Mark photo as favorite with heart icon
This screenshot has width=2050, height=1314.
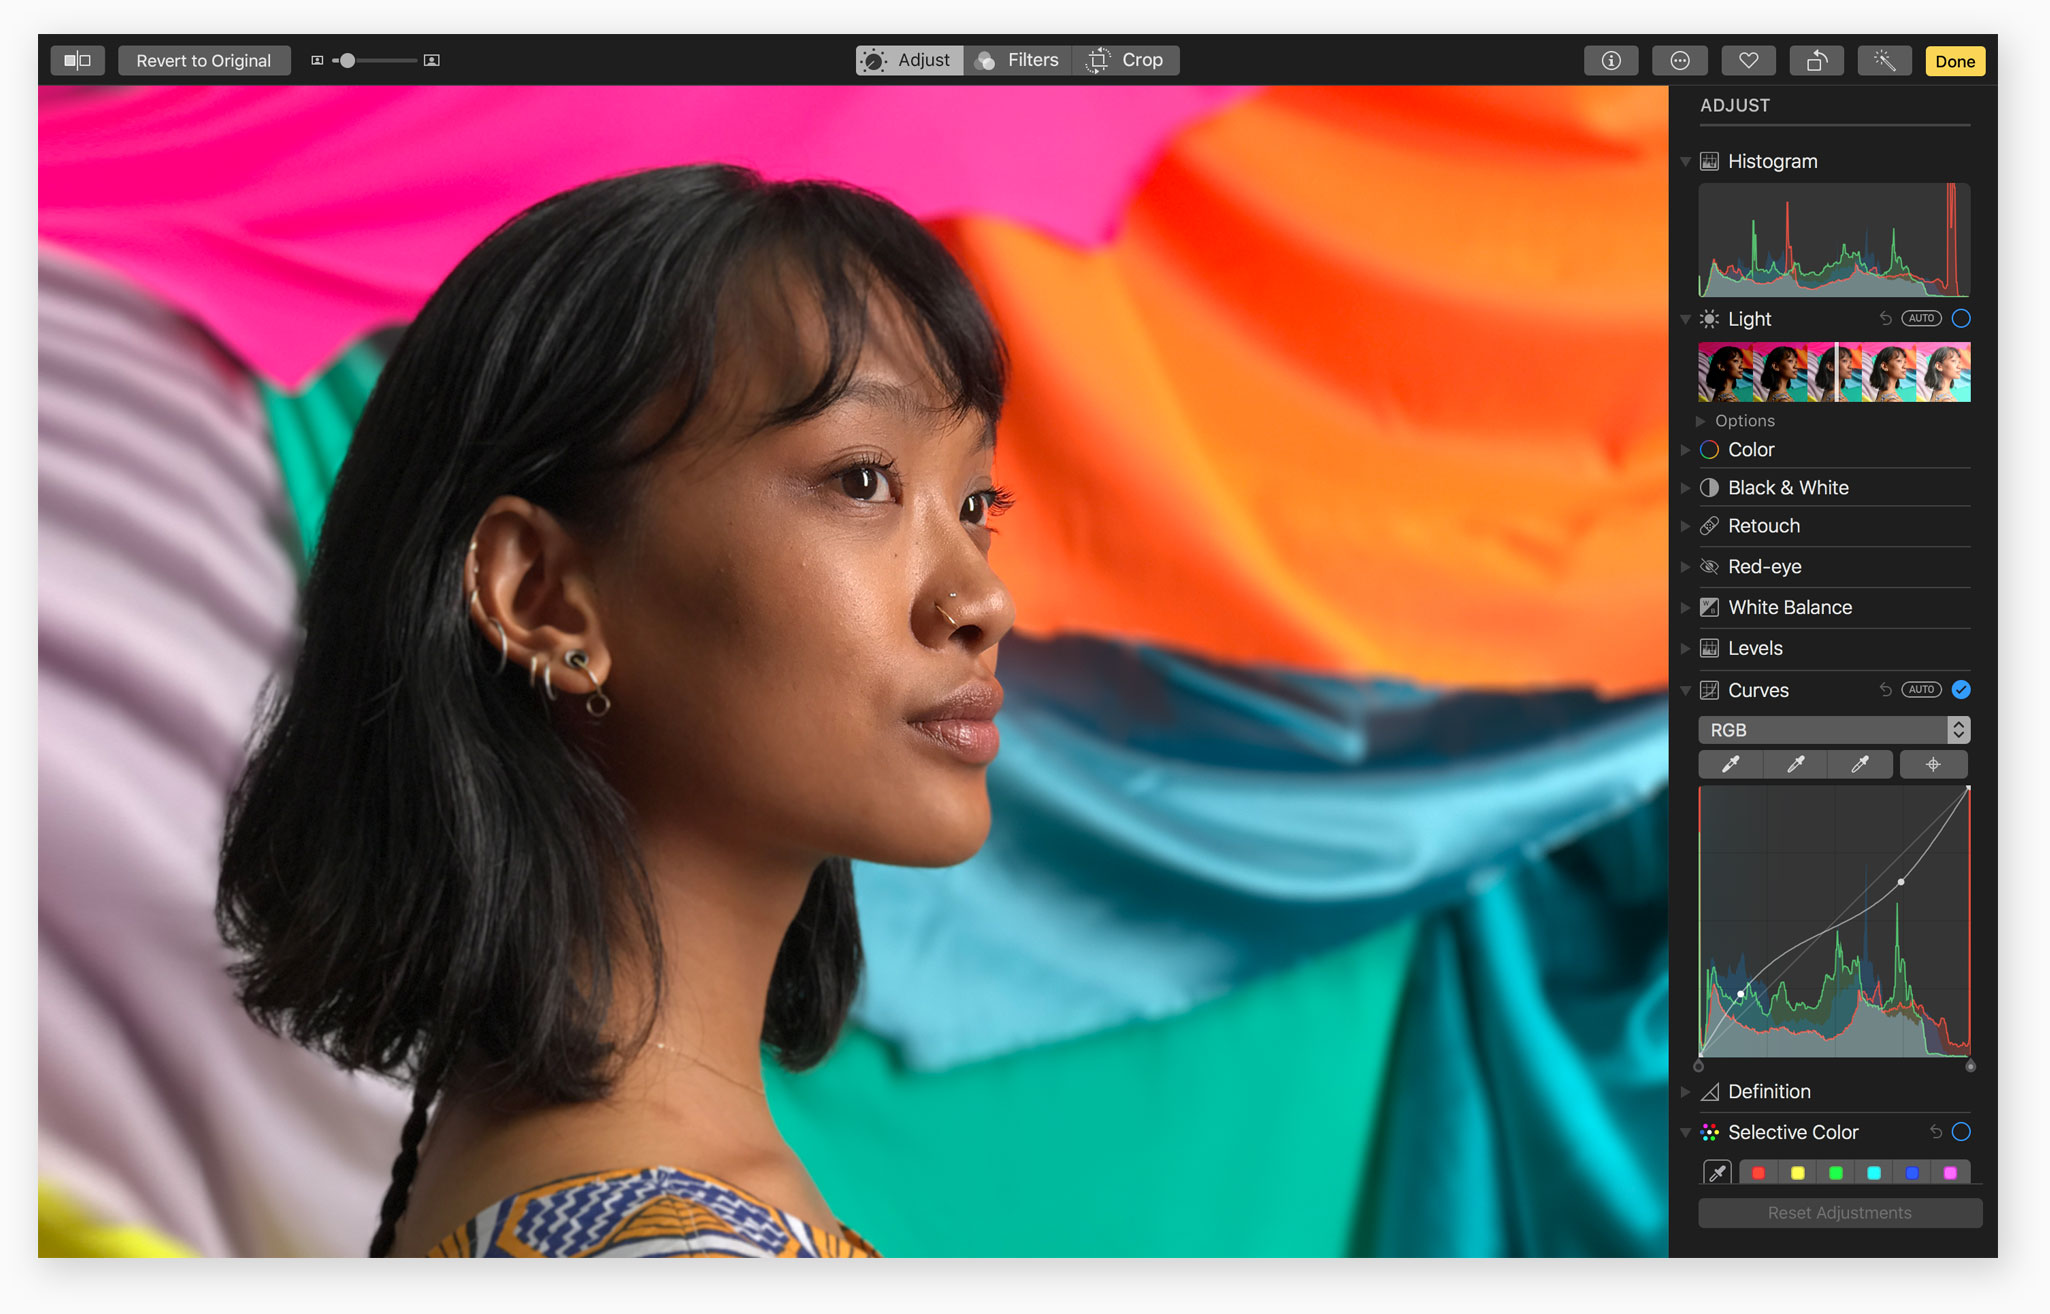pyautogui.click(x=1747, y=61)
